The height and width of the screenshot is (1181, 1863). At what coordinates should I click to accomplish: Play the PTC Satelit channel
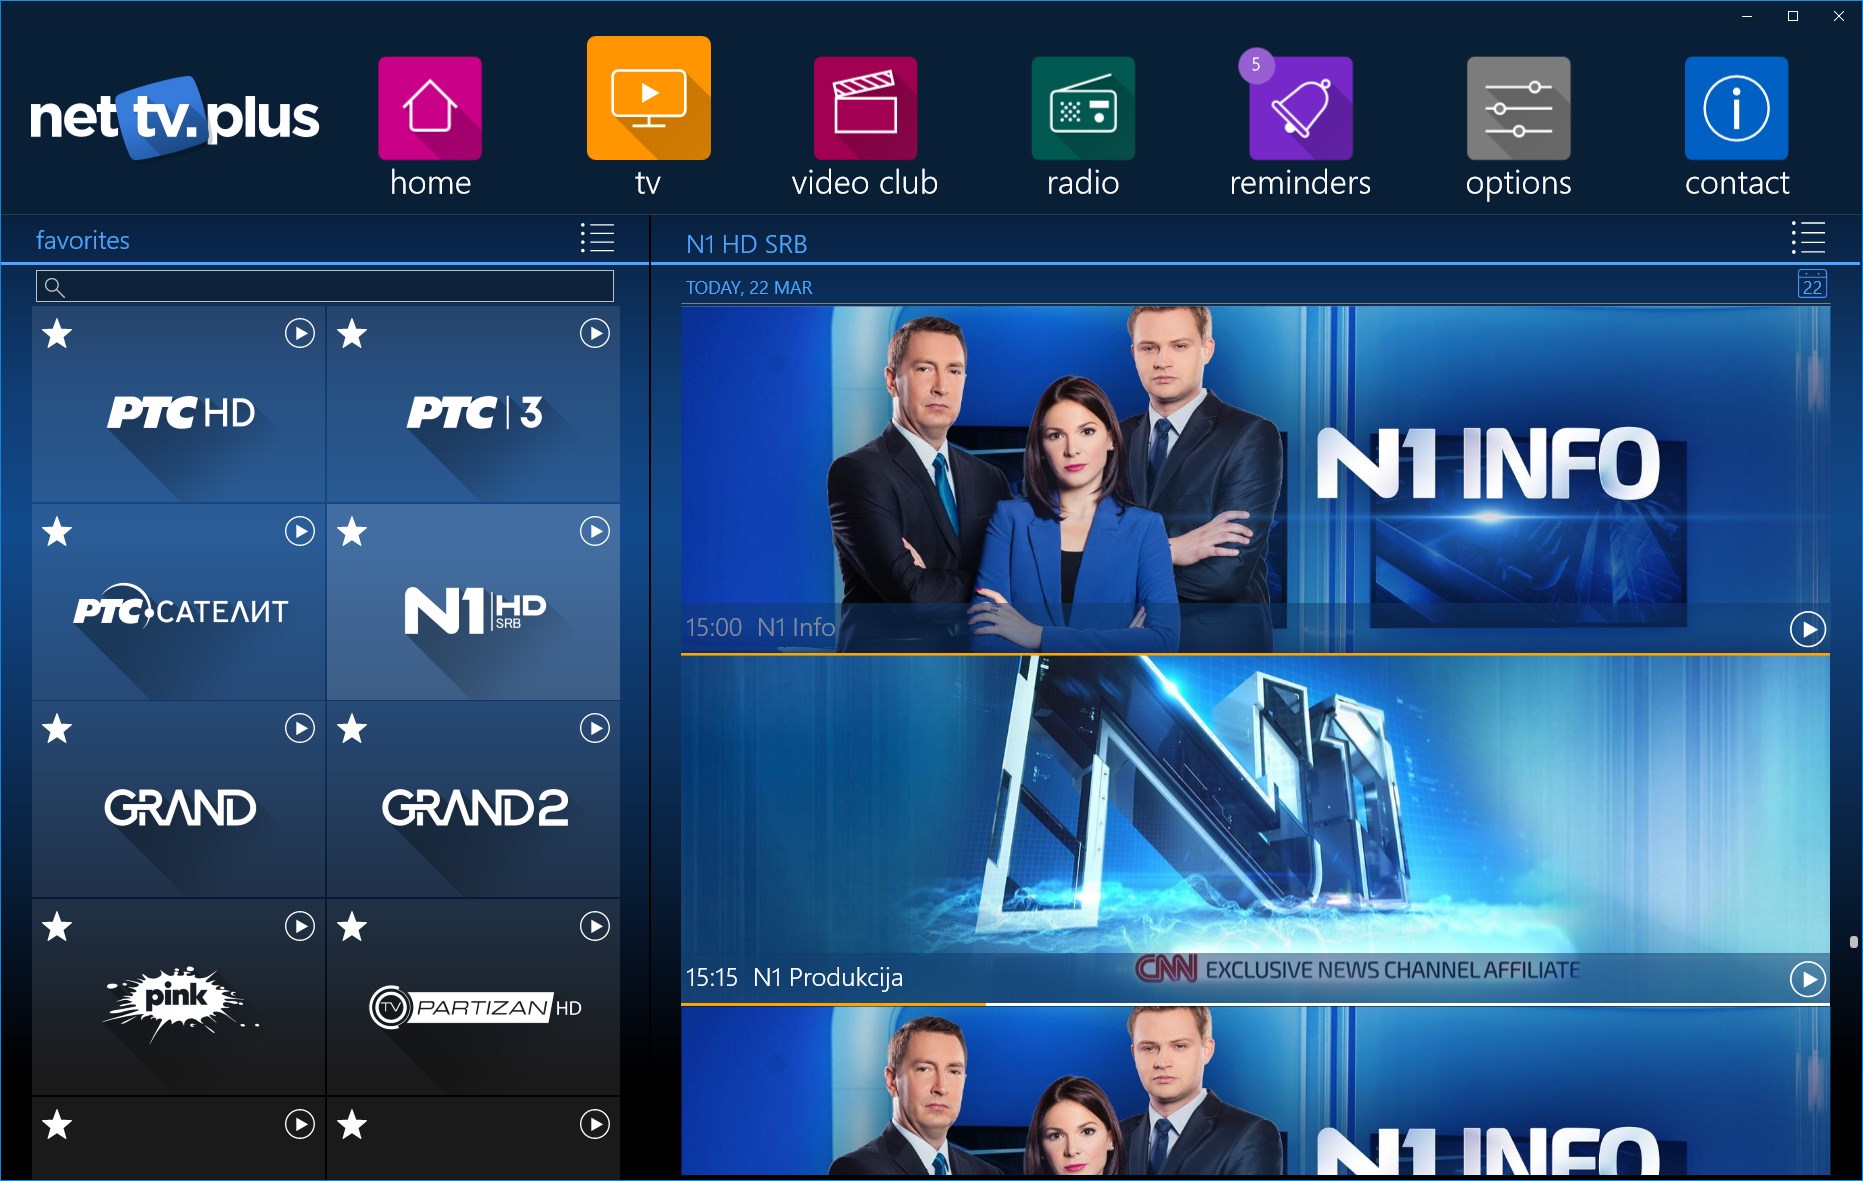click(x=300, y=531)
